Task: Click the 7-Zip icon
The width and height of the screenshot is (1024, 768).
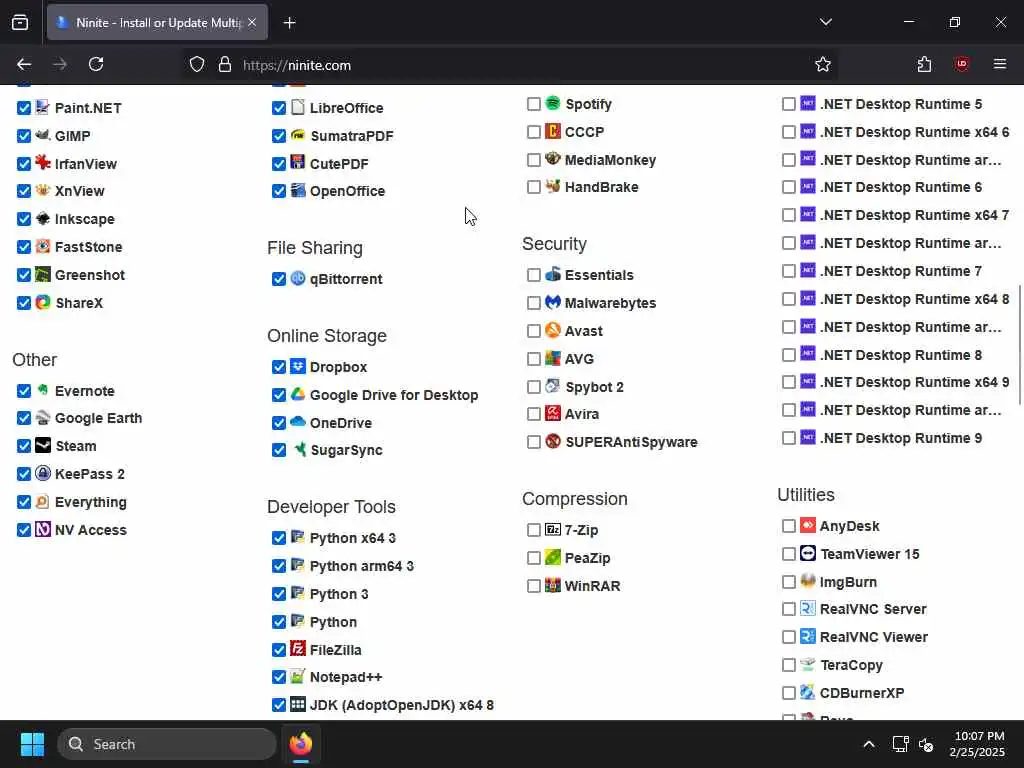Action: point(552,530)
